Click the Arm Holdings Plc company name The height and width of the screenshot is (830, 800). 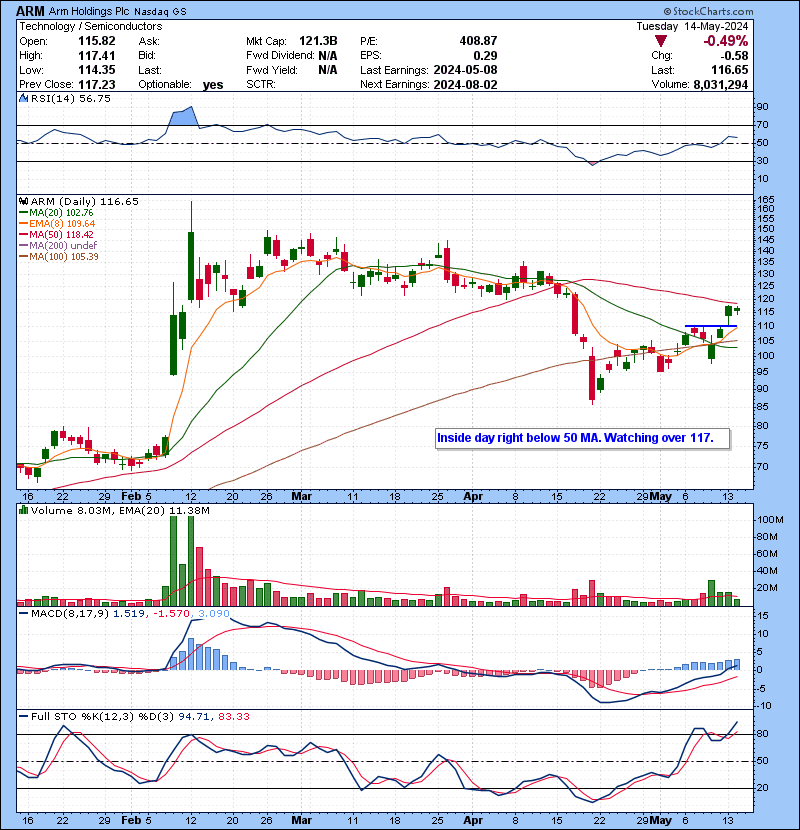pos(89,12)
